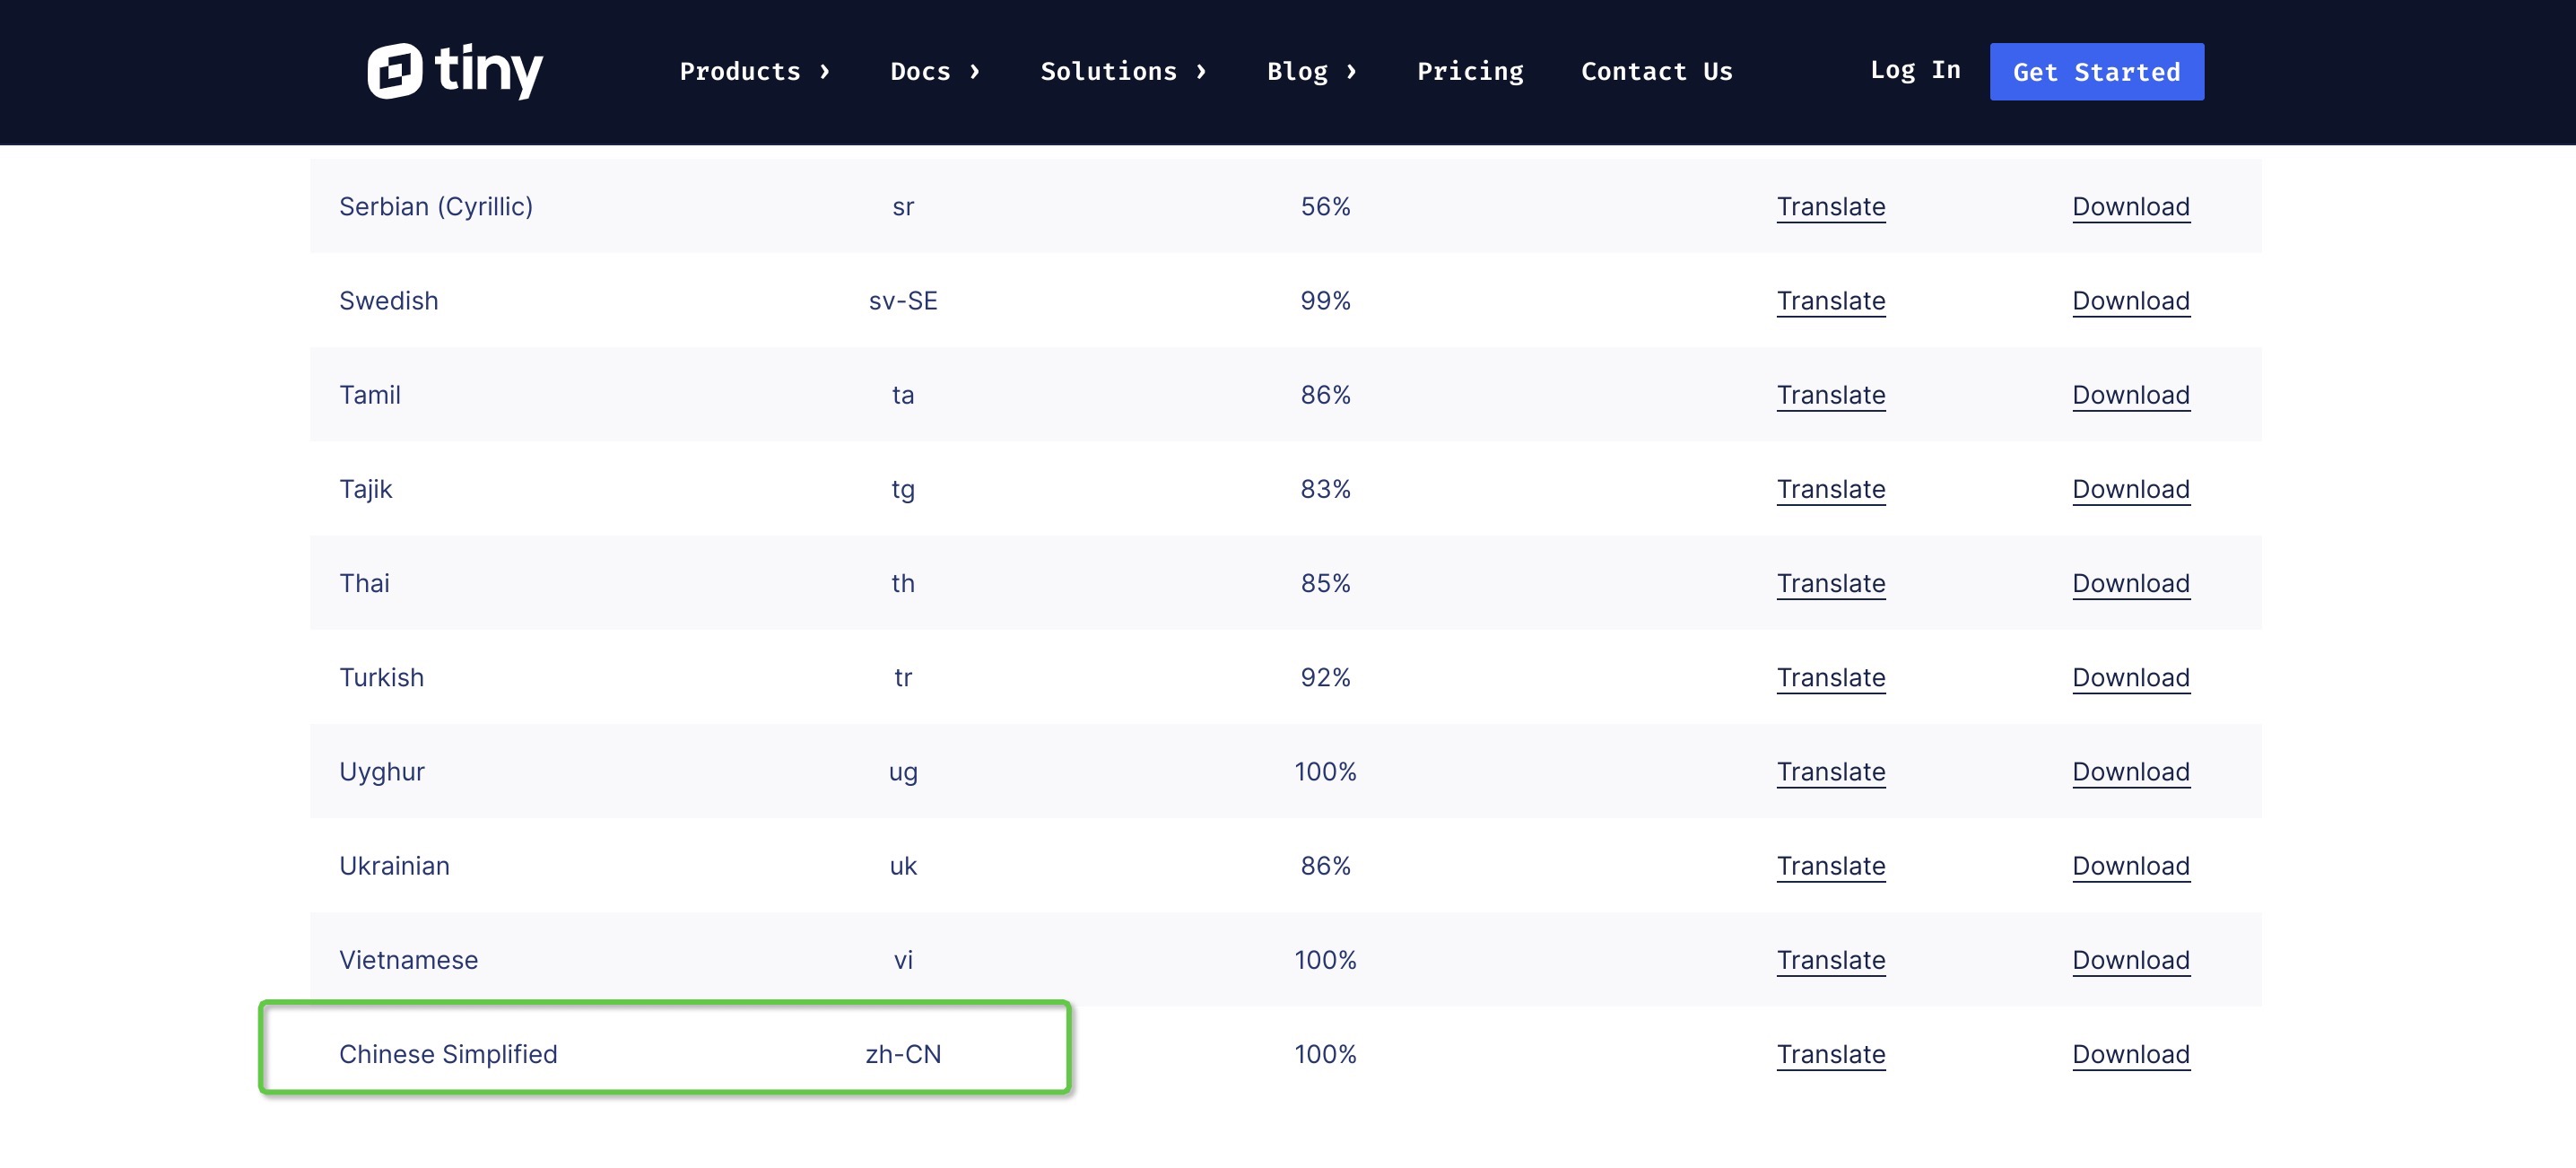Expand the Blog menu chevron
The height and width of the screenshot is (1168, 2576).
pos(1351,71)
